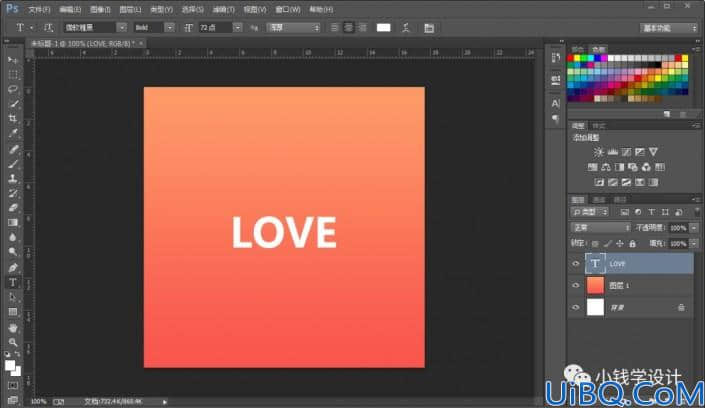Select the Magic Wand tool
This screenshot has width=705, height=408.
point(13,104)
